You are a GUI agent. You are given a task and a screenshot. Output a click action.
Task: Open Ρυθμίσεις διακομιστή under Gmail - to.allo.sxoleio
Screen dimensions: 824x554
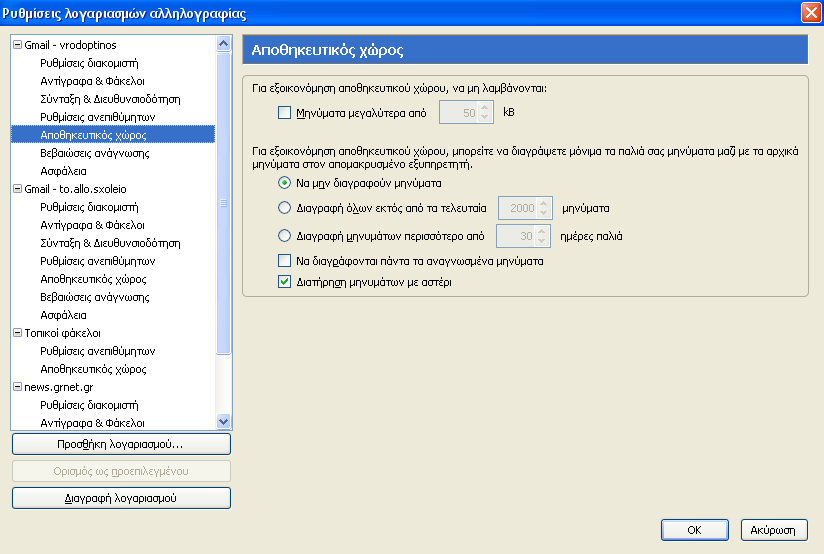point(113,207)
